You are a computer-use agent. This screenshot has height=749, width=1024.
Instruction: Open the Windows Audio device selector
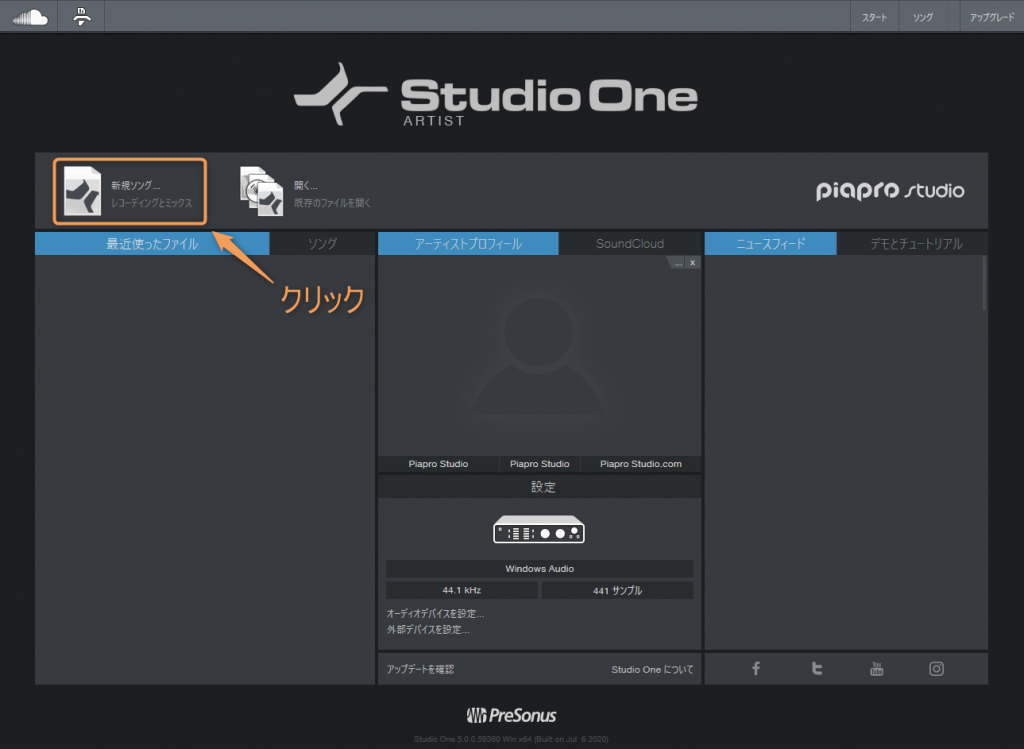[540, 568]
